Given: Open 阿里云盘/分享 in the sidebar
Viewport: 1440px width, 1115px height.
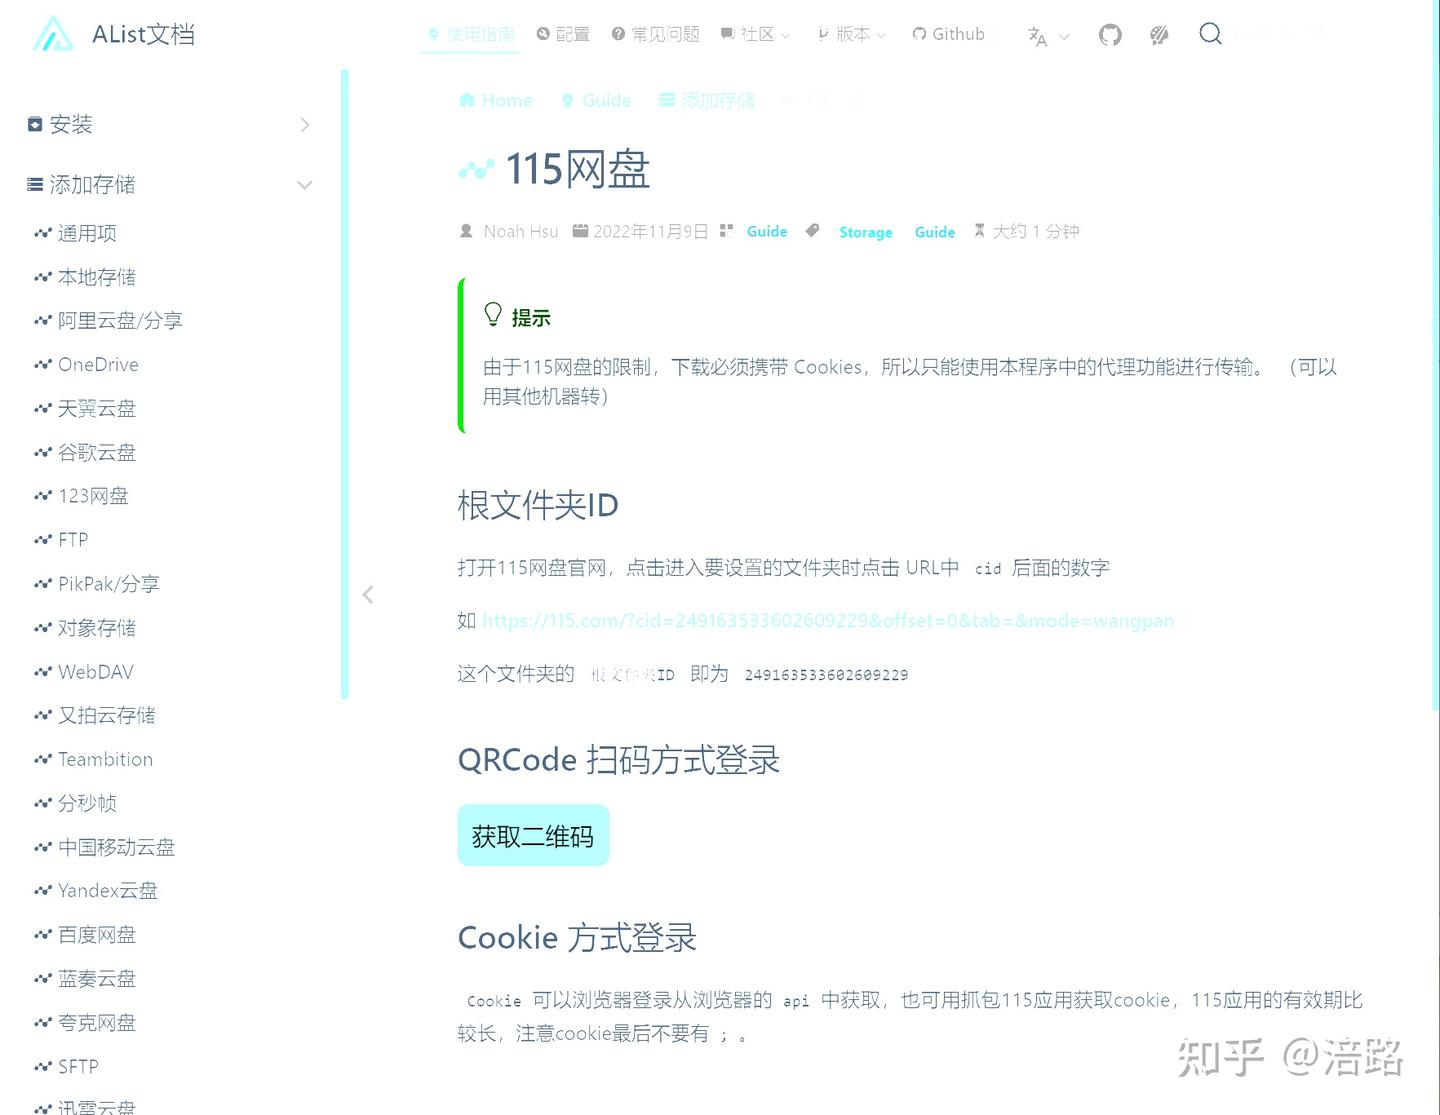Looking at the screenshot, I should 108,321.
